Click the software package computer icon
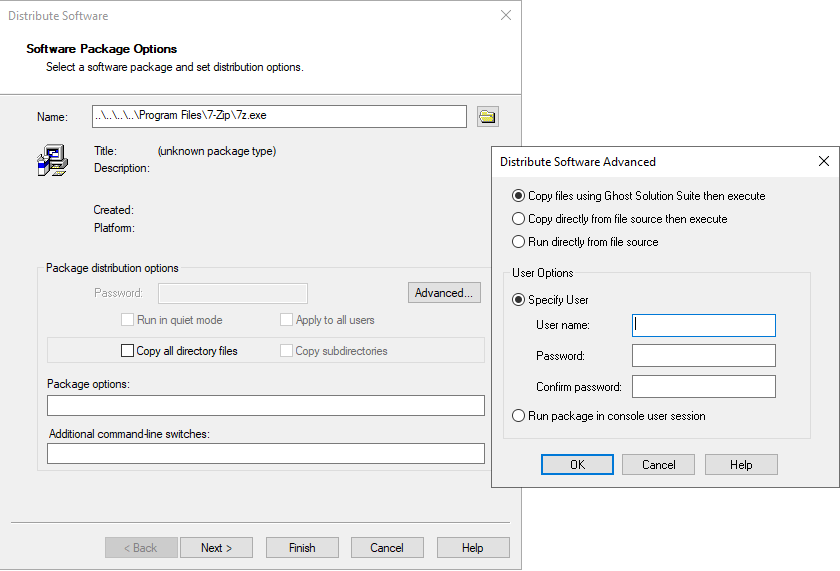840x571 pixels. [52, 160]
